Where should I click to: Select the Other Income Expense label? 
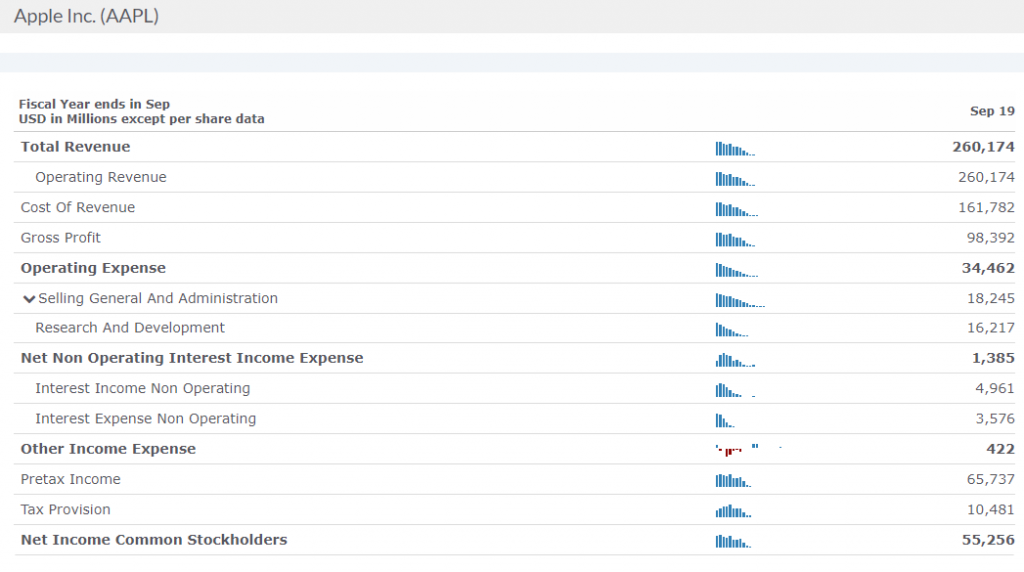pyautogui.click(x=108, y=449)
